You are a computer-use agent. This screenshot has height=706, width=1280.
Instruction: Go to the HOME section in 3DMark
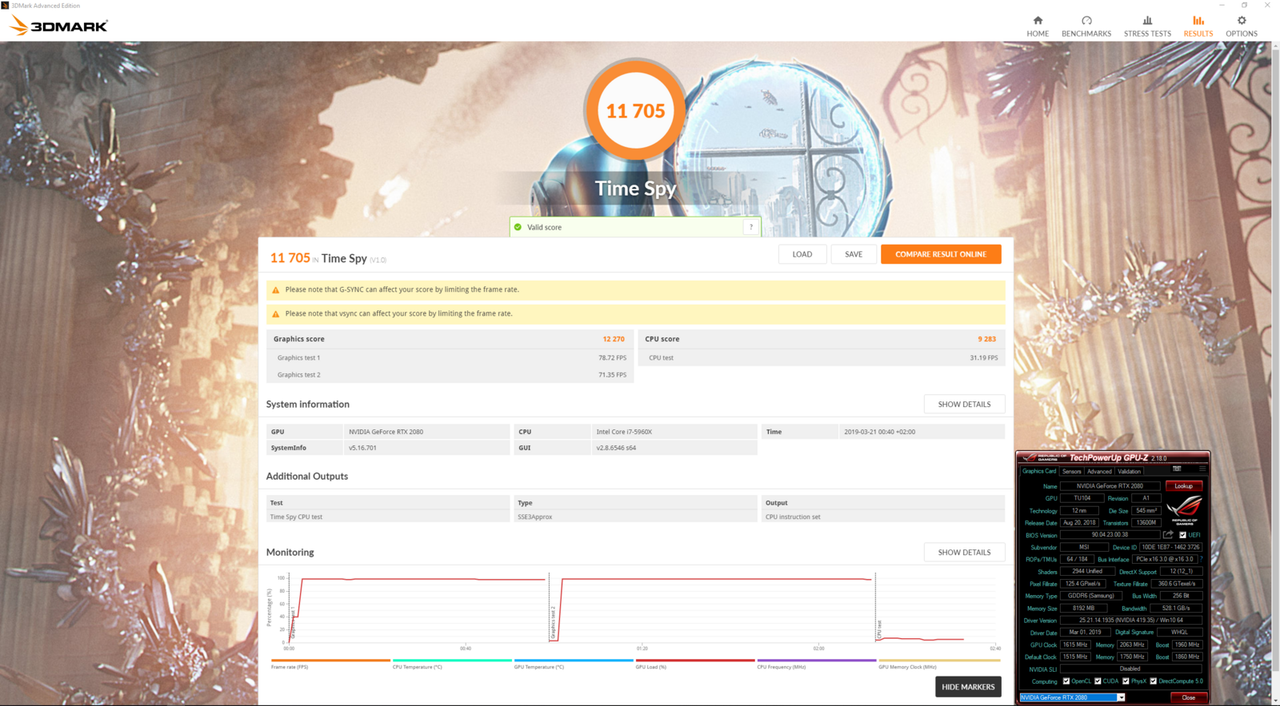point(1038,26)
